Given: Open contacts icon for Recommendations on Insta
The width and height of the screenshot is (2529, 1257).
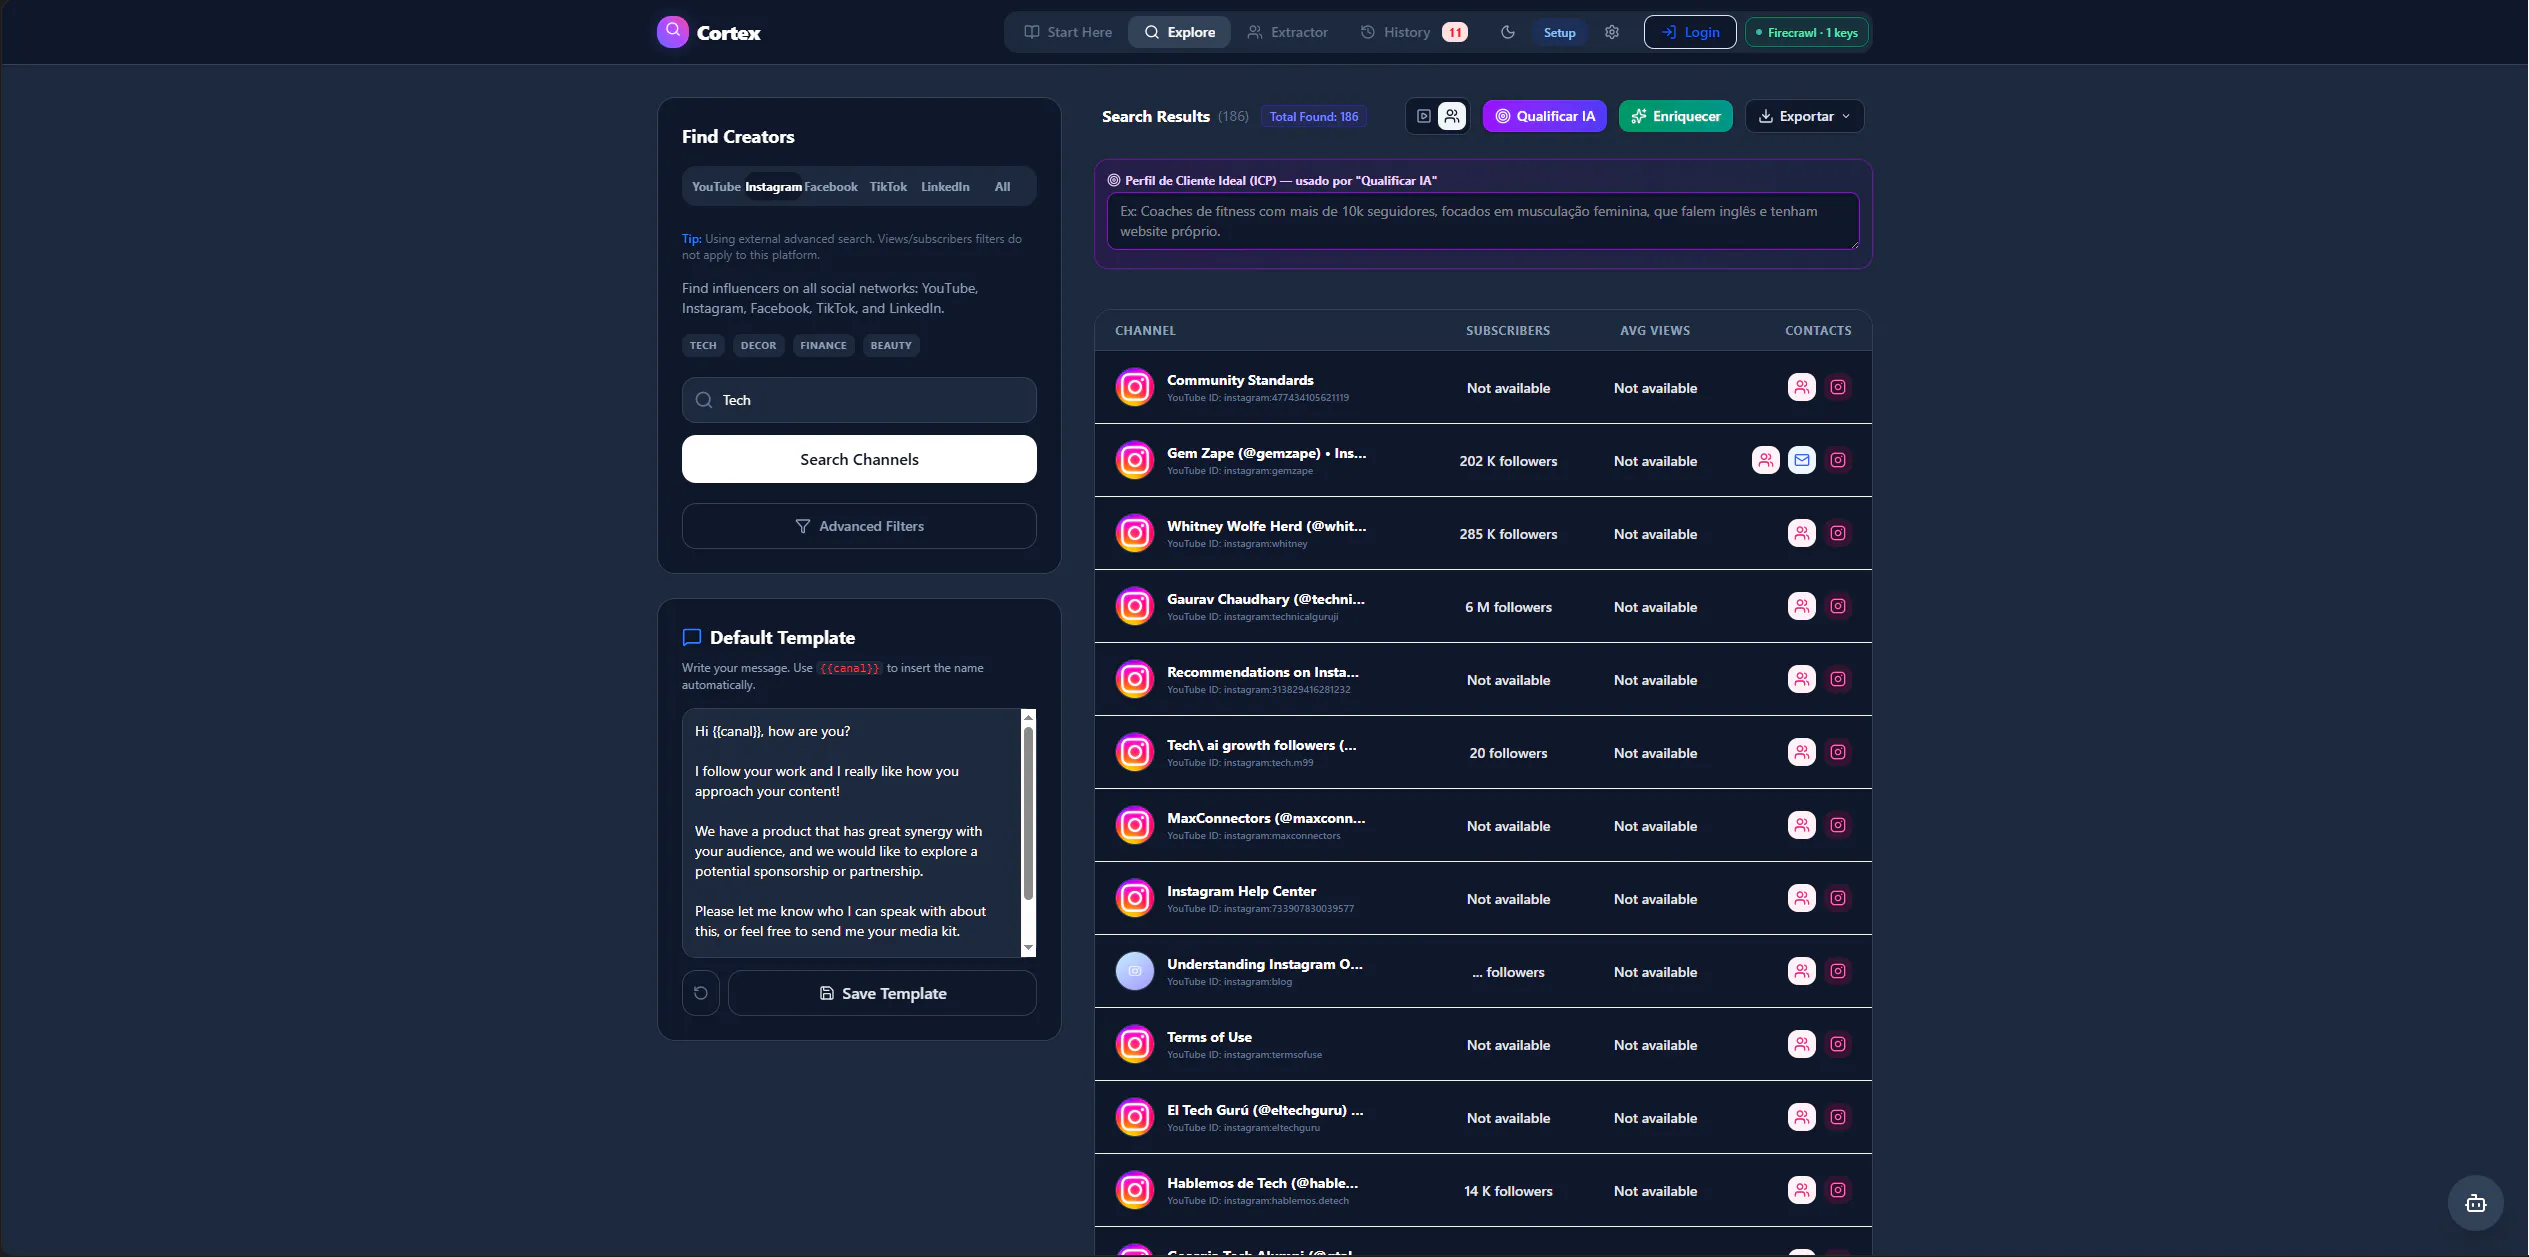Looking at the screenshot, I should pos(1802,679).
